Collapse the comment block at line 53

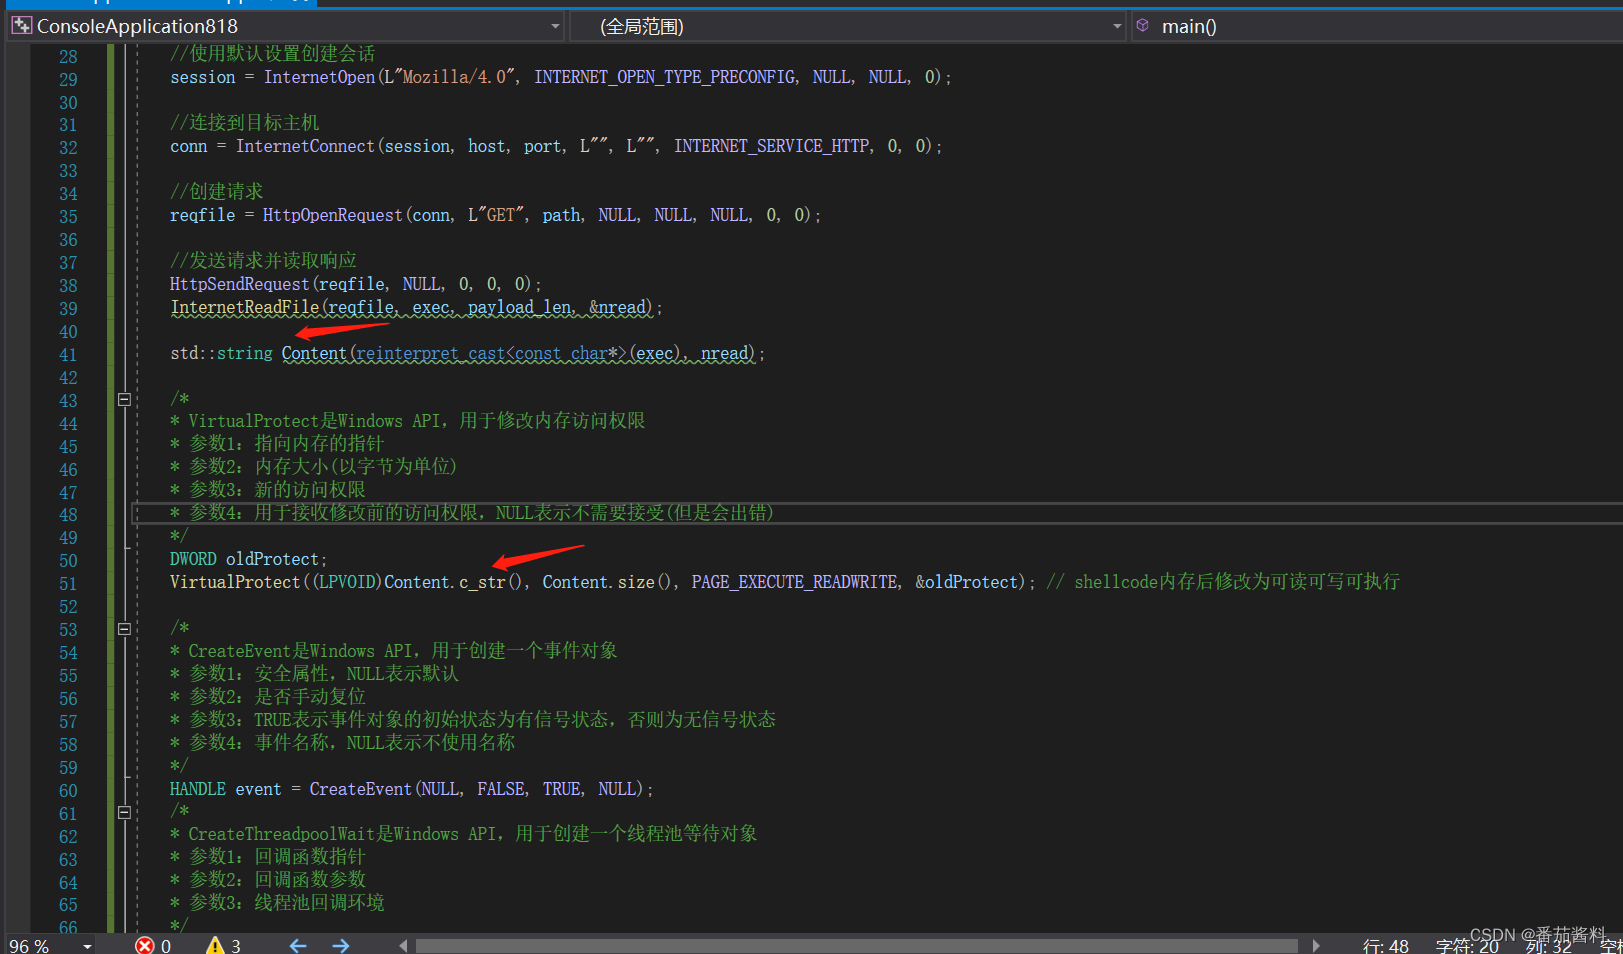125,629
